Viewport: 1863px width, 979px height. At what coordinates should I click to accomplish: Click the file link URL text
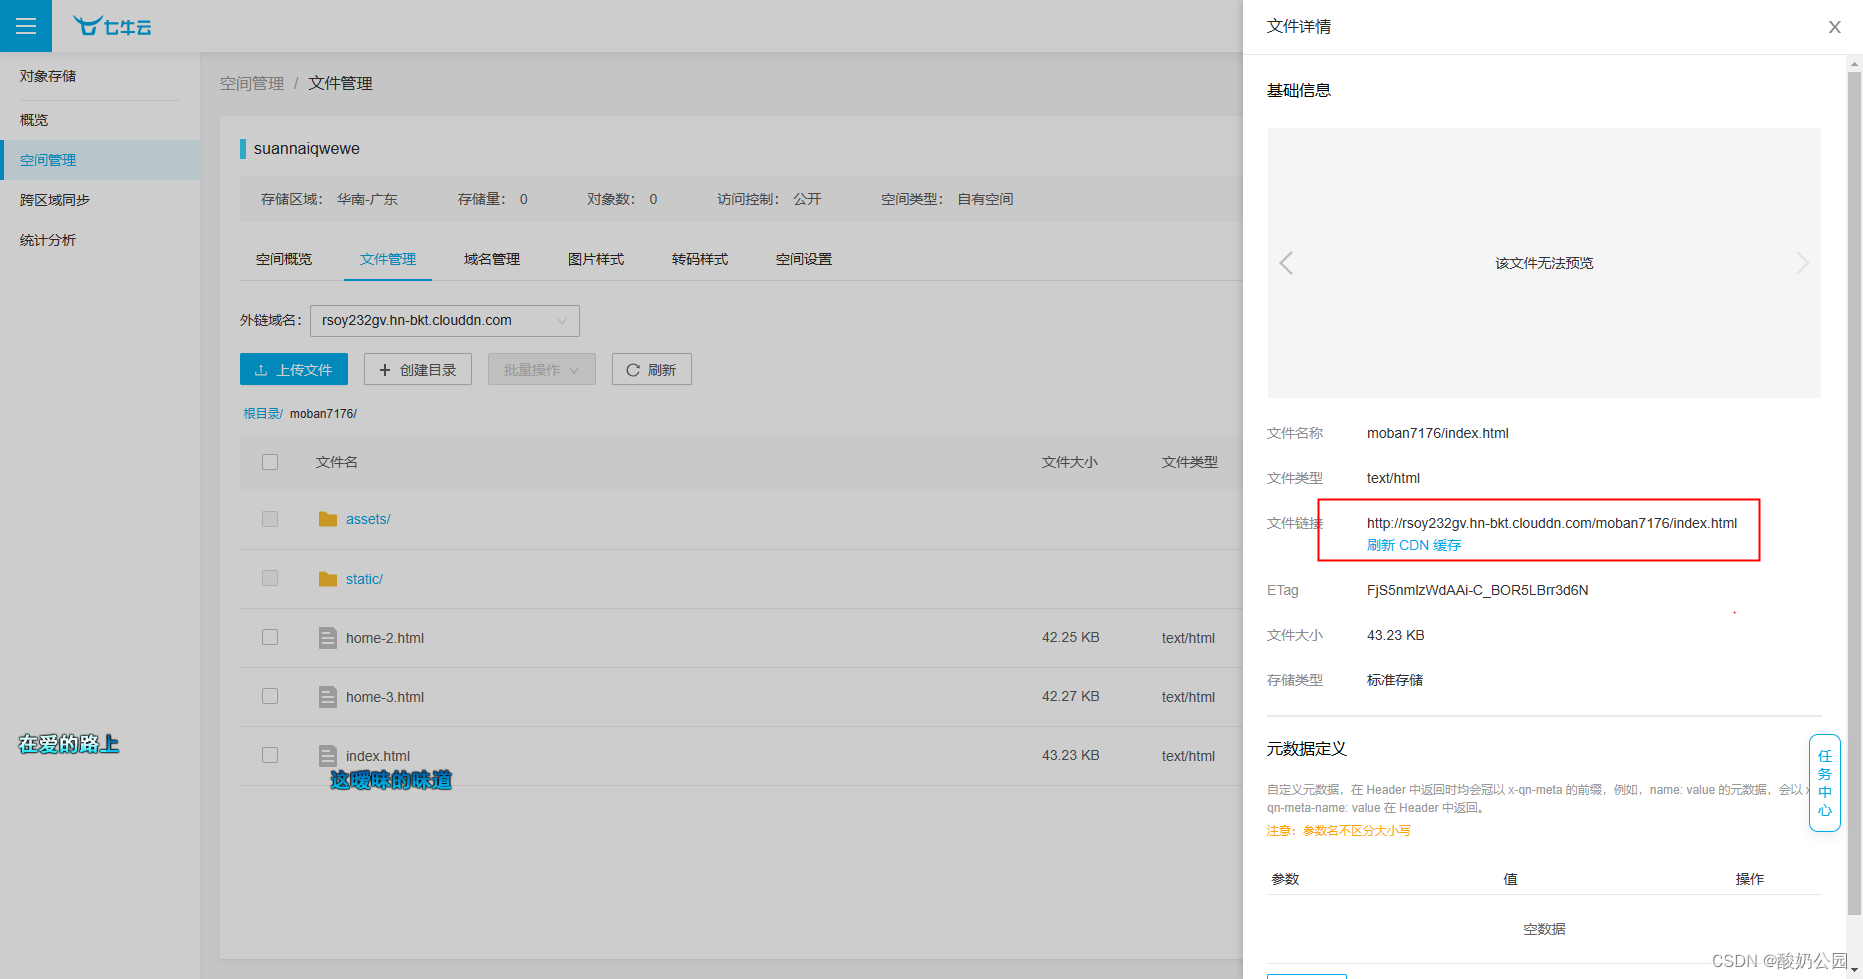(x=1552, y=523)
